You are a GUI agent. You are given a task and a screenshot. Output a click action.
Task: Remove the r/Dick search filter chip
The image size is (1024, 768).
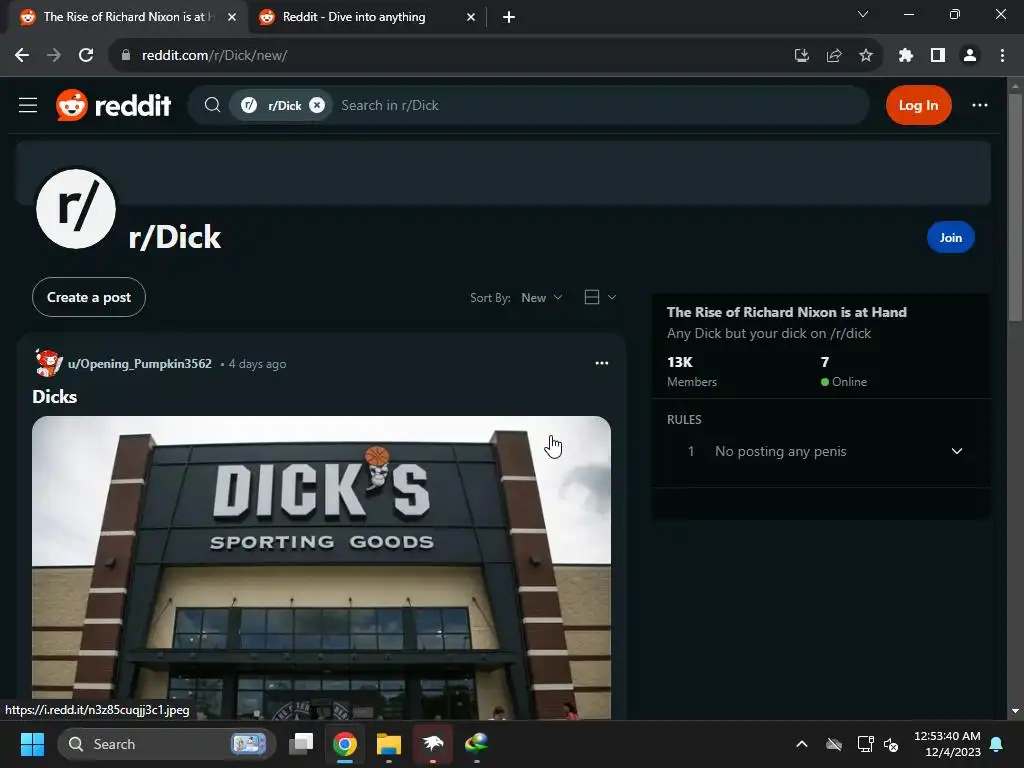click(317, 105)
